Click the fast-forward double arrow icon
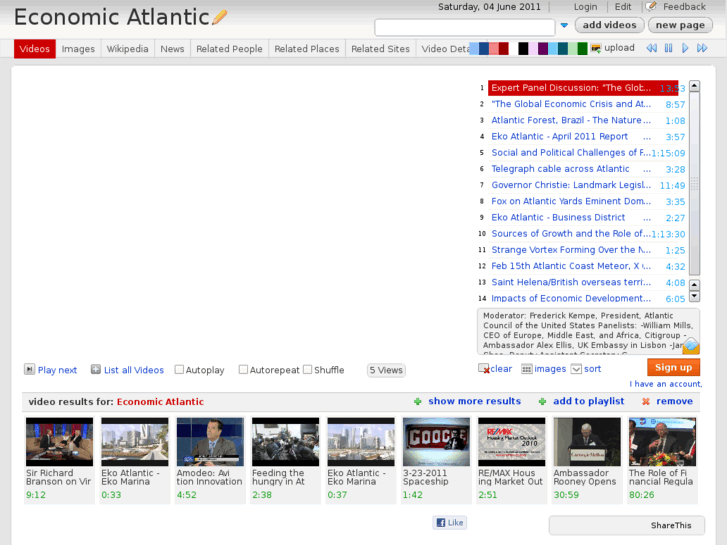The height and width of the screenshot is (545, 727). 703,48
